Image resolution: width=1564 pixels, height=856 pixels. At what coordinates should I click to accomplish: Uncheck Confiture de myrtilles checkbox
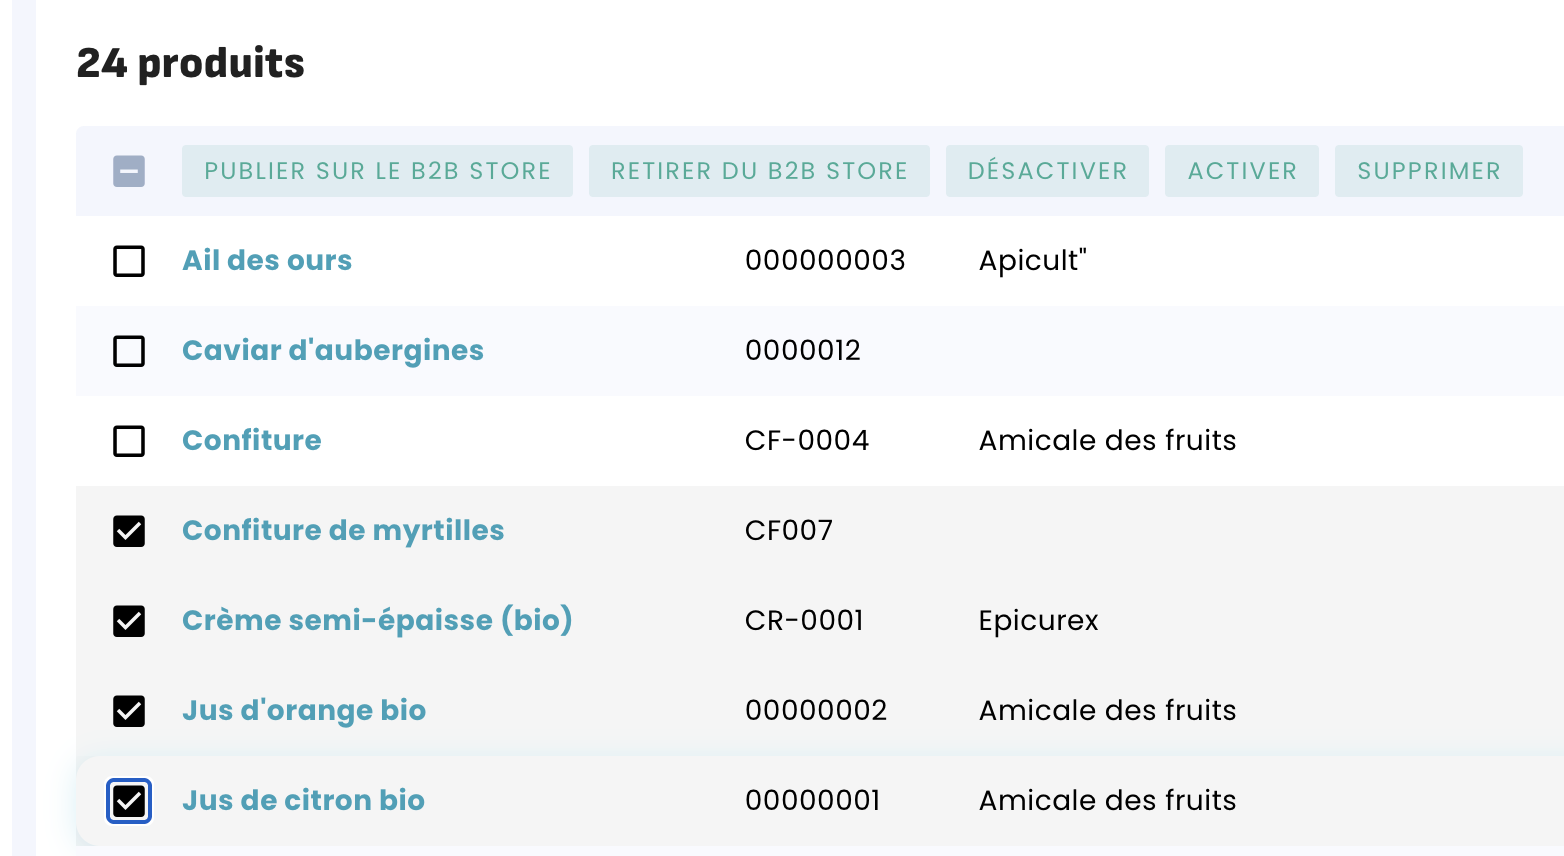[x=129, y=531]
